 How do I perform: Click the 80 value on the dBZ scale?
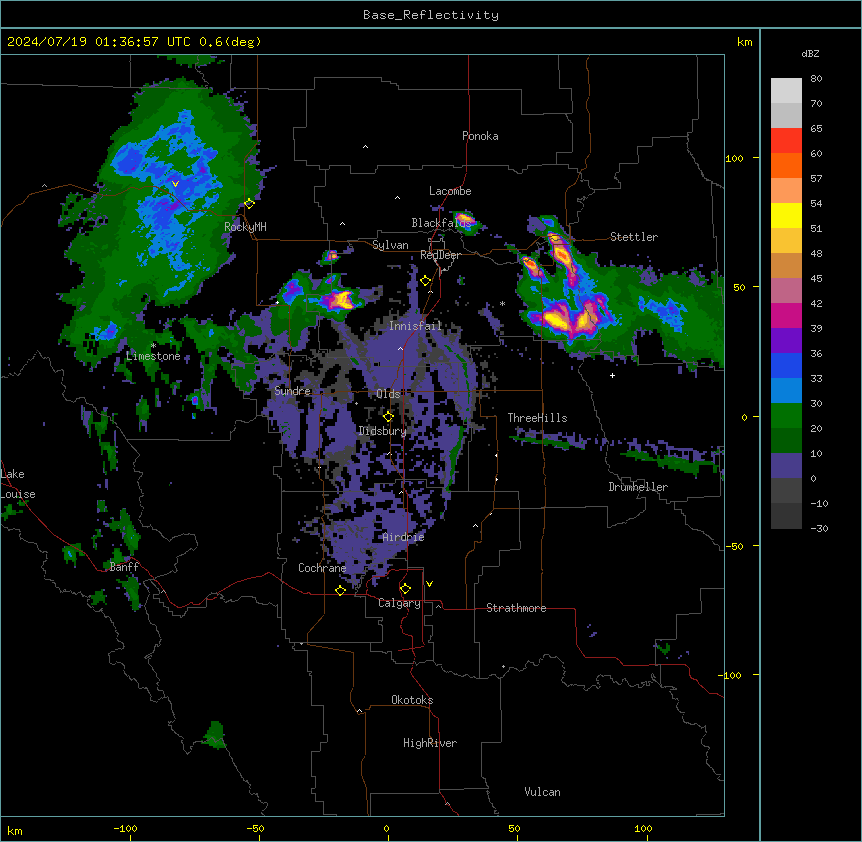click(816, 79)
